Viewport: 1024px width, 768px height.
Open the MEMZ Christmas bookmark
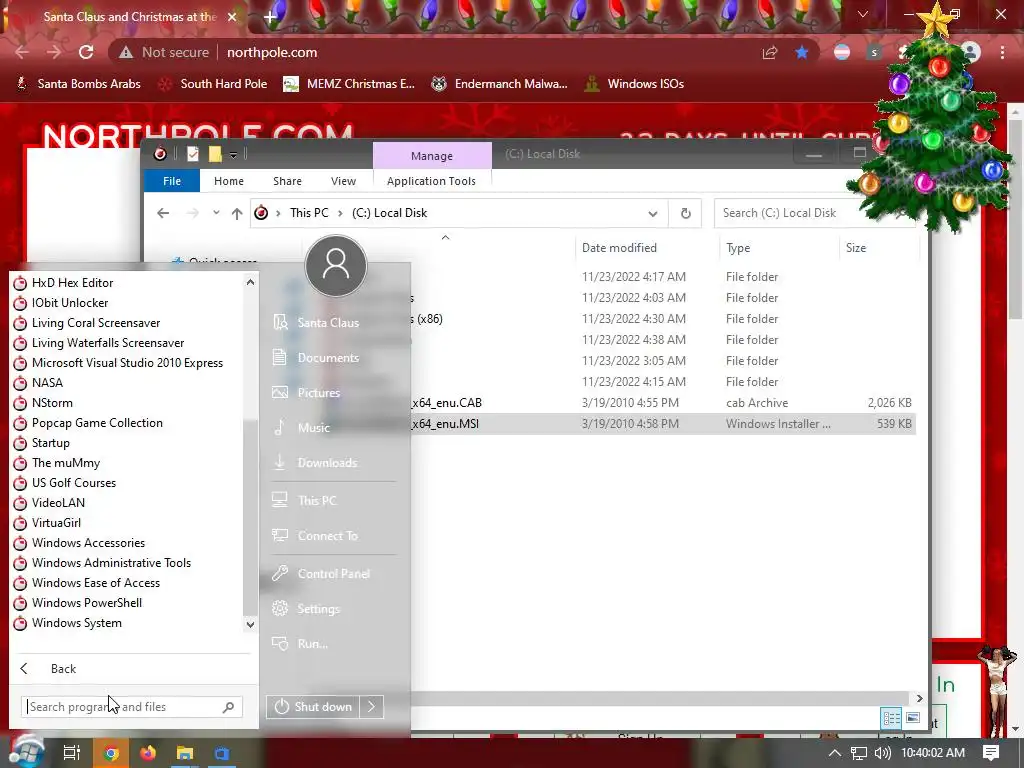point(349,84)
